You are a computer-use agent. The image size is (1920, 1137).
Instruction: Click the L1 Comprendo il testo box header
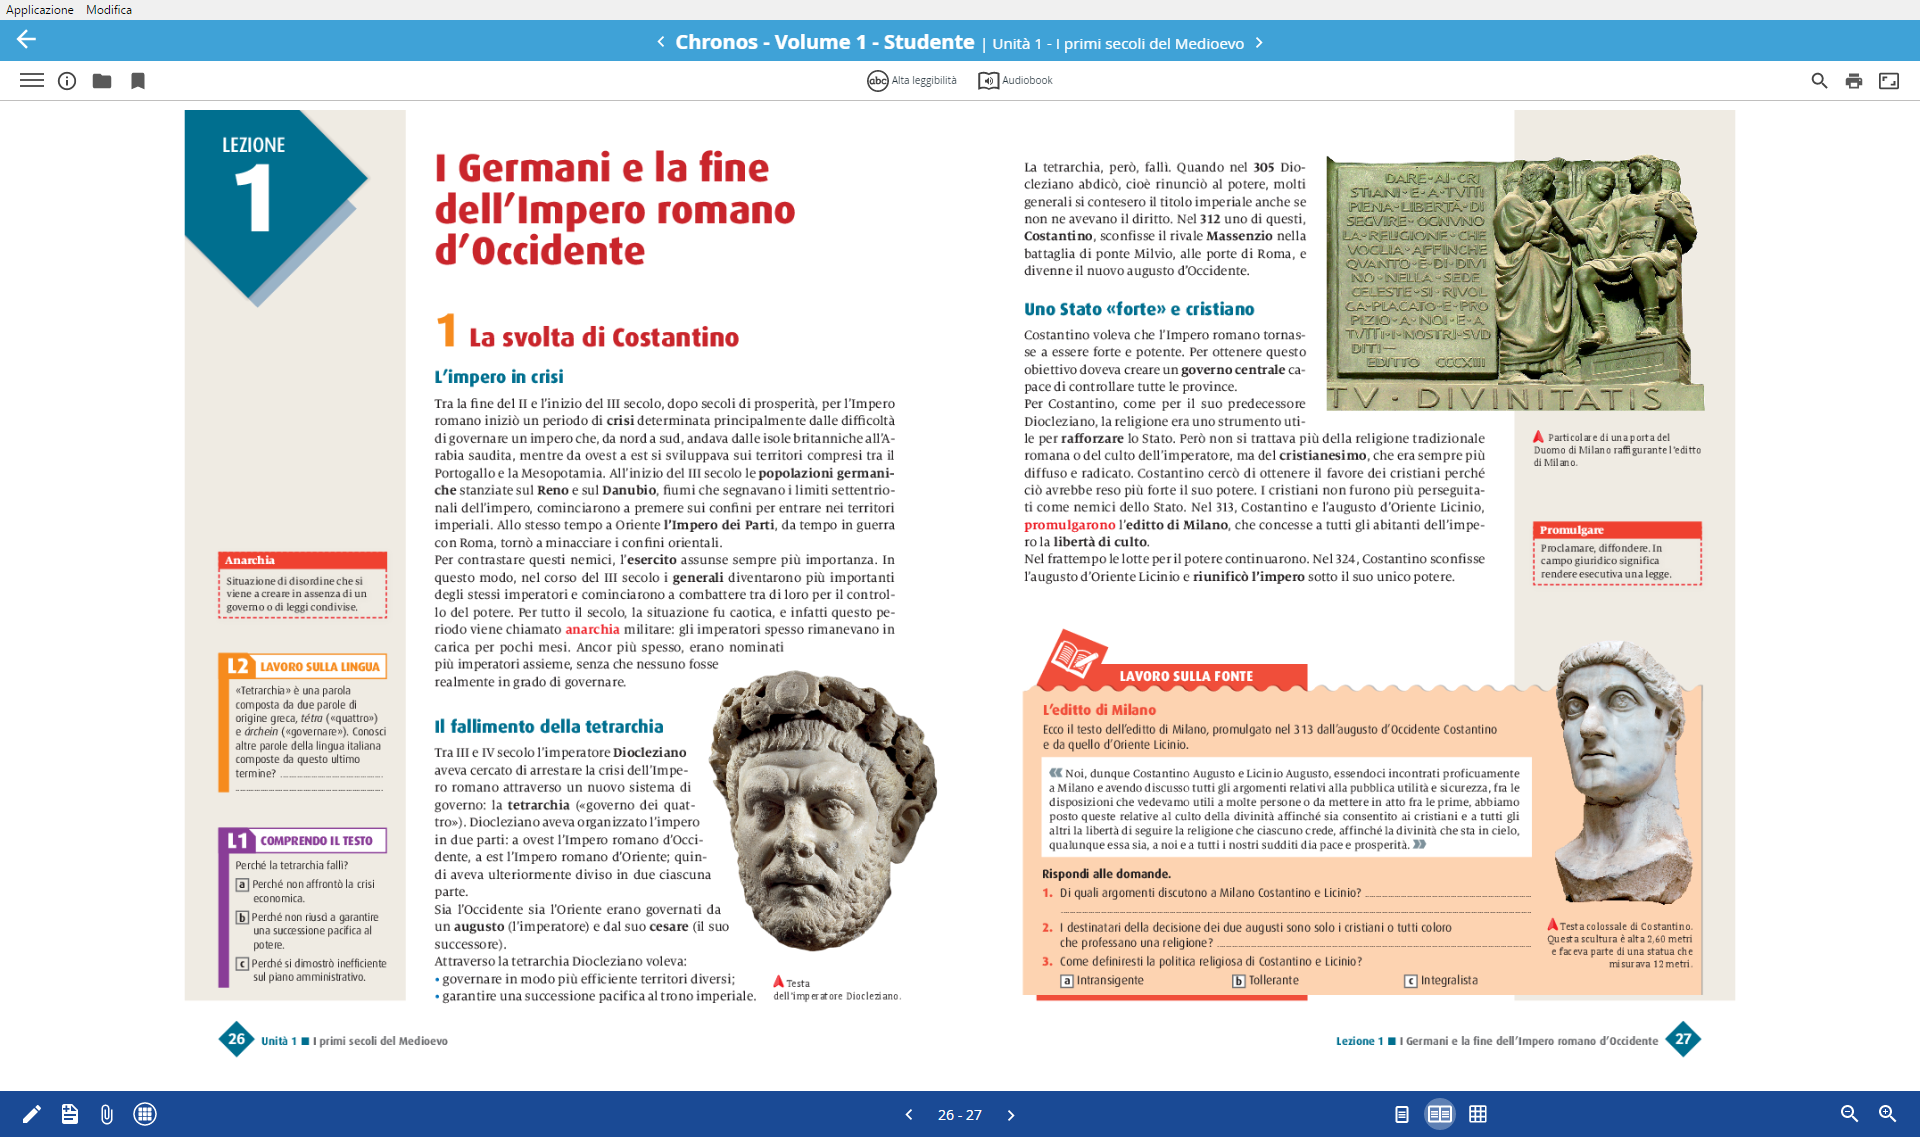click(x=303, y=841)
